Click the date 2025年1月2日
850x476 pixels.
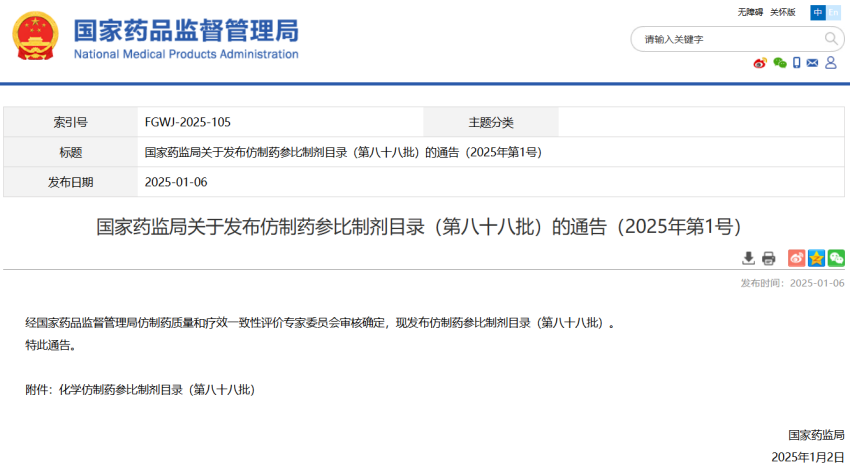[808, 457]
